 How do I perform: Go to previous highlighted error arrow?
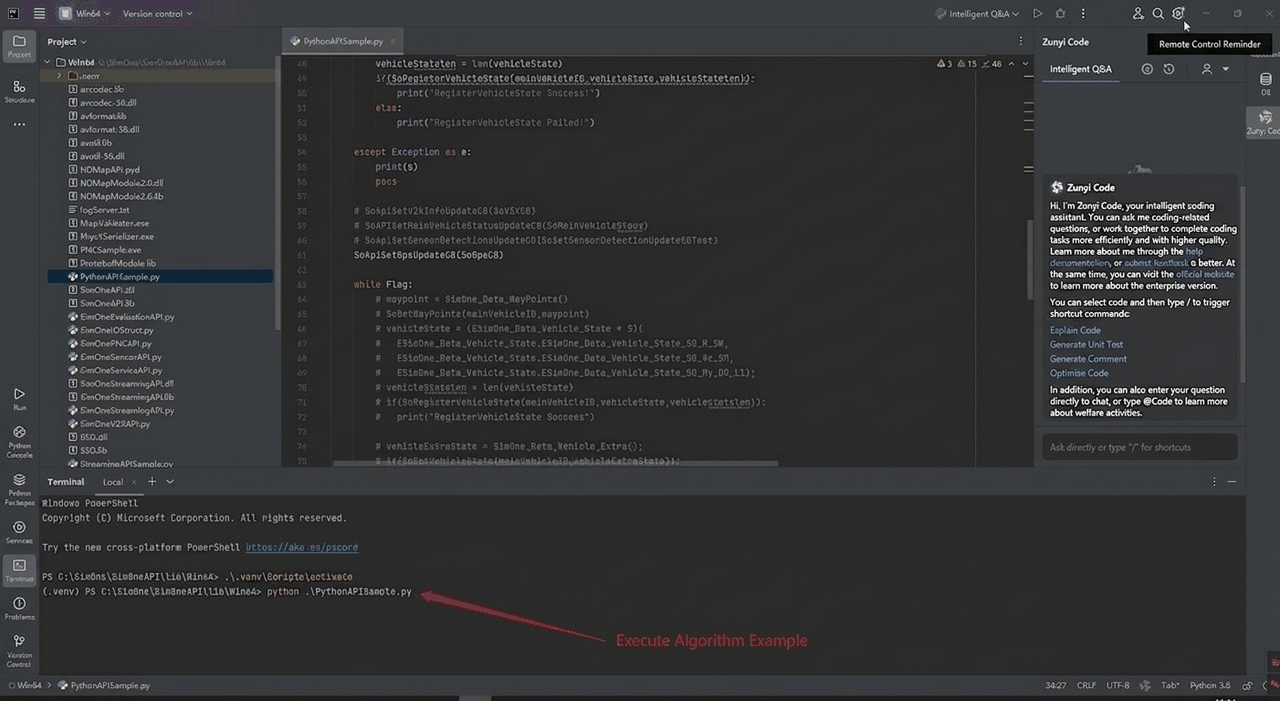pyautogui.click(x=1011, y=64)
